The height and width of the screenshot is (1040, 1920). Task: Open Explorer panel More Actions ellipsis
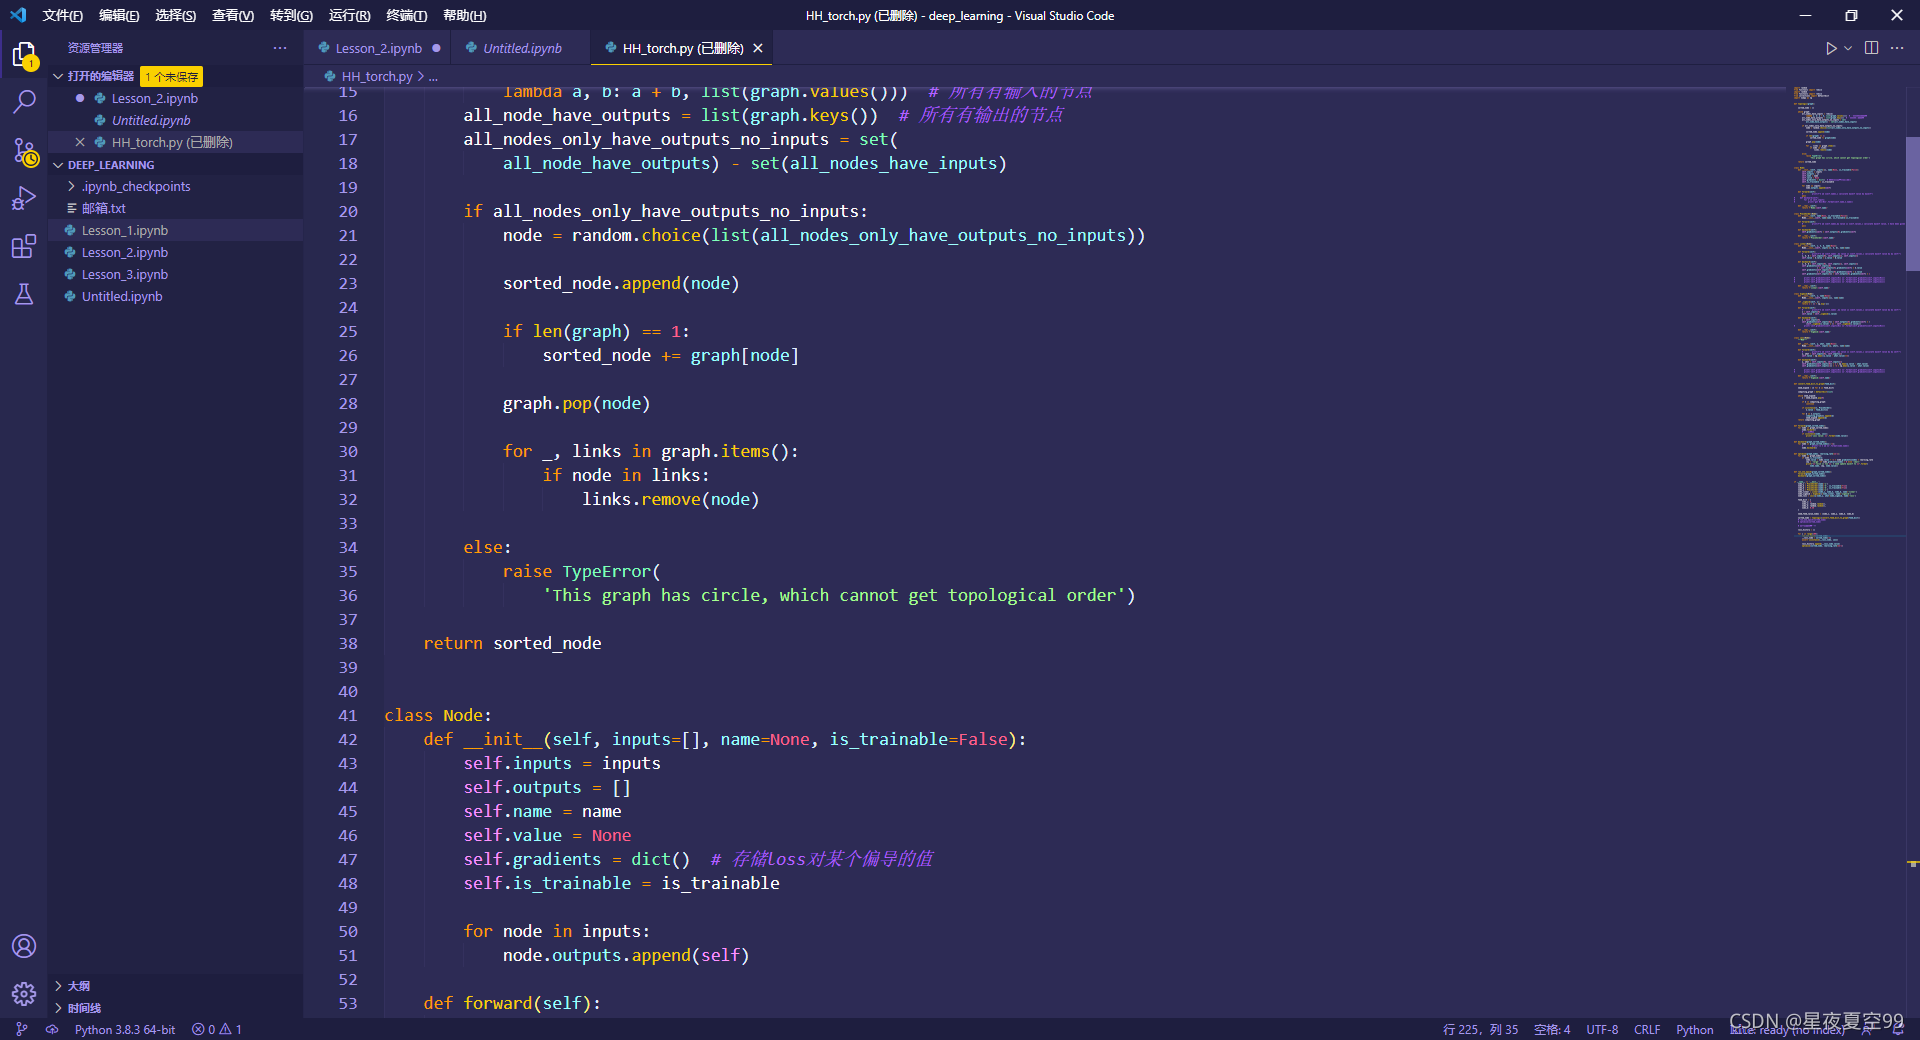280,48
